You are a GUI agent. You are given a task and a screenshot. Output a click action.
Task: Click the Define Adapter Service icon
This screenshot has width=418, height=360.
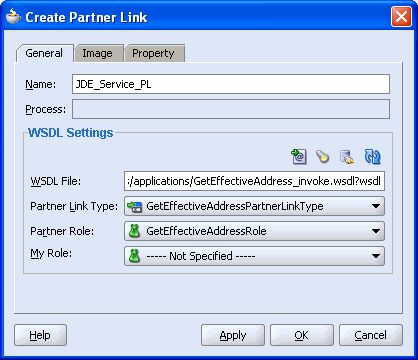point(347,157)
